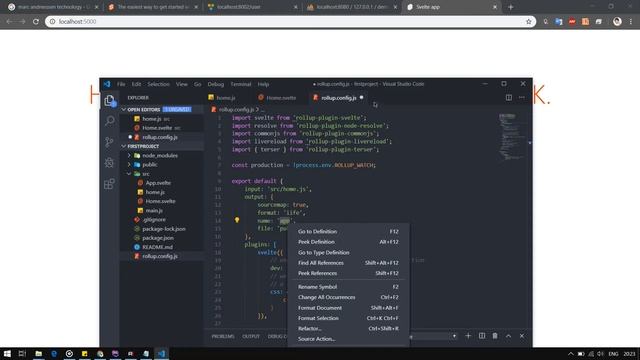Bookmark this page with the star icon
640x360 pixels.
529,22
